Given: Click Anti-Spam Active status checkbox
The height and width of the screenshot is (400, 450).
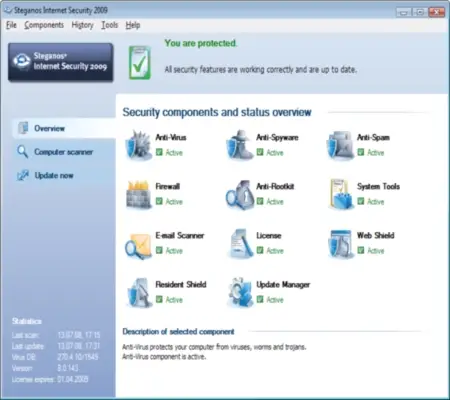Looking at the screenshot, I should [x=361, y=152].
